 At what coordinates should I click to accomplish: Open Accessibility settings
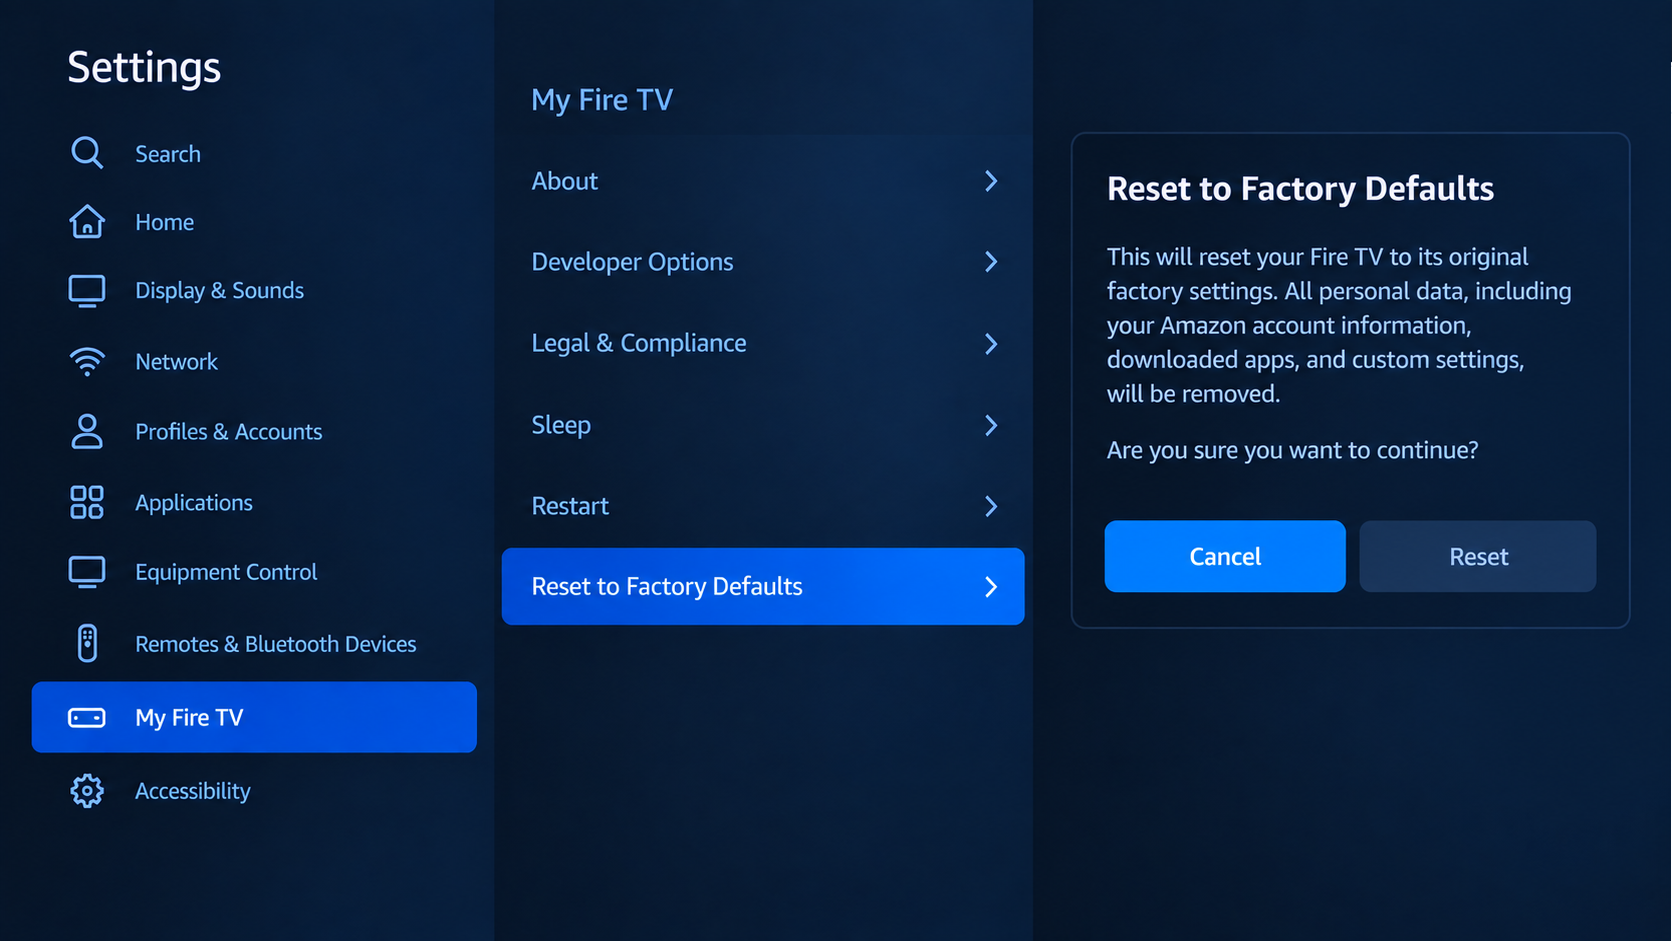[x=193, y=791]
